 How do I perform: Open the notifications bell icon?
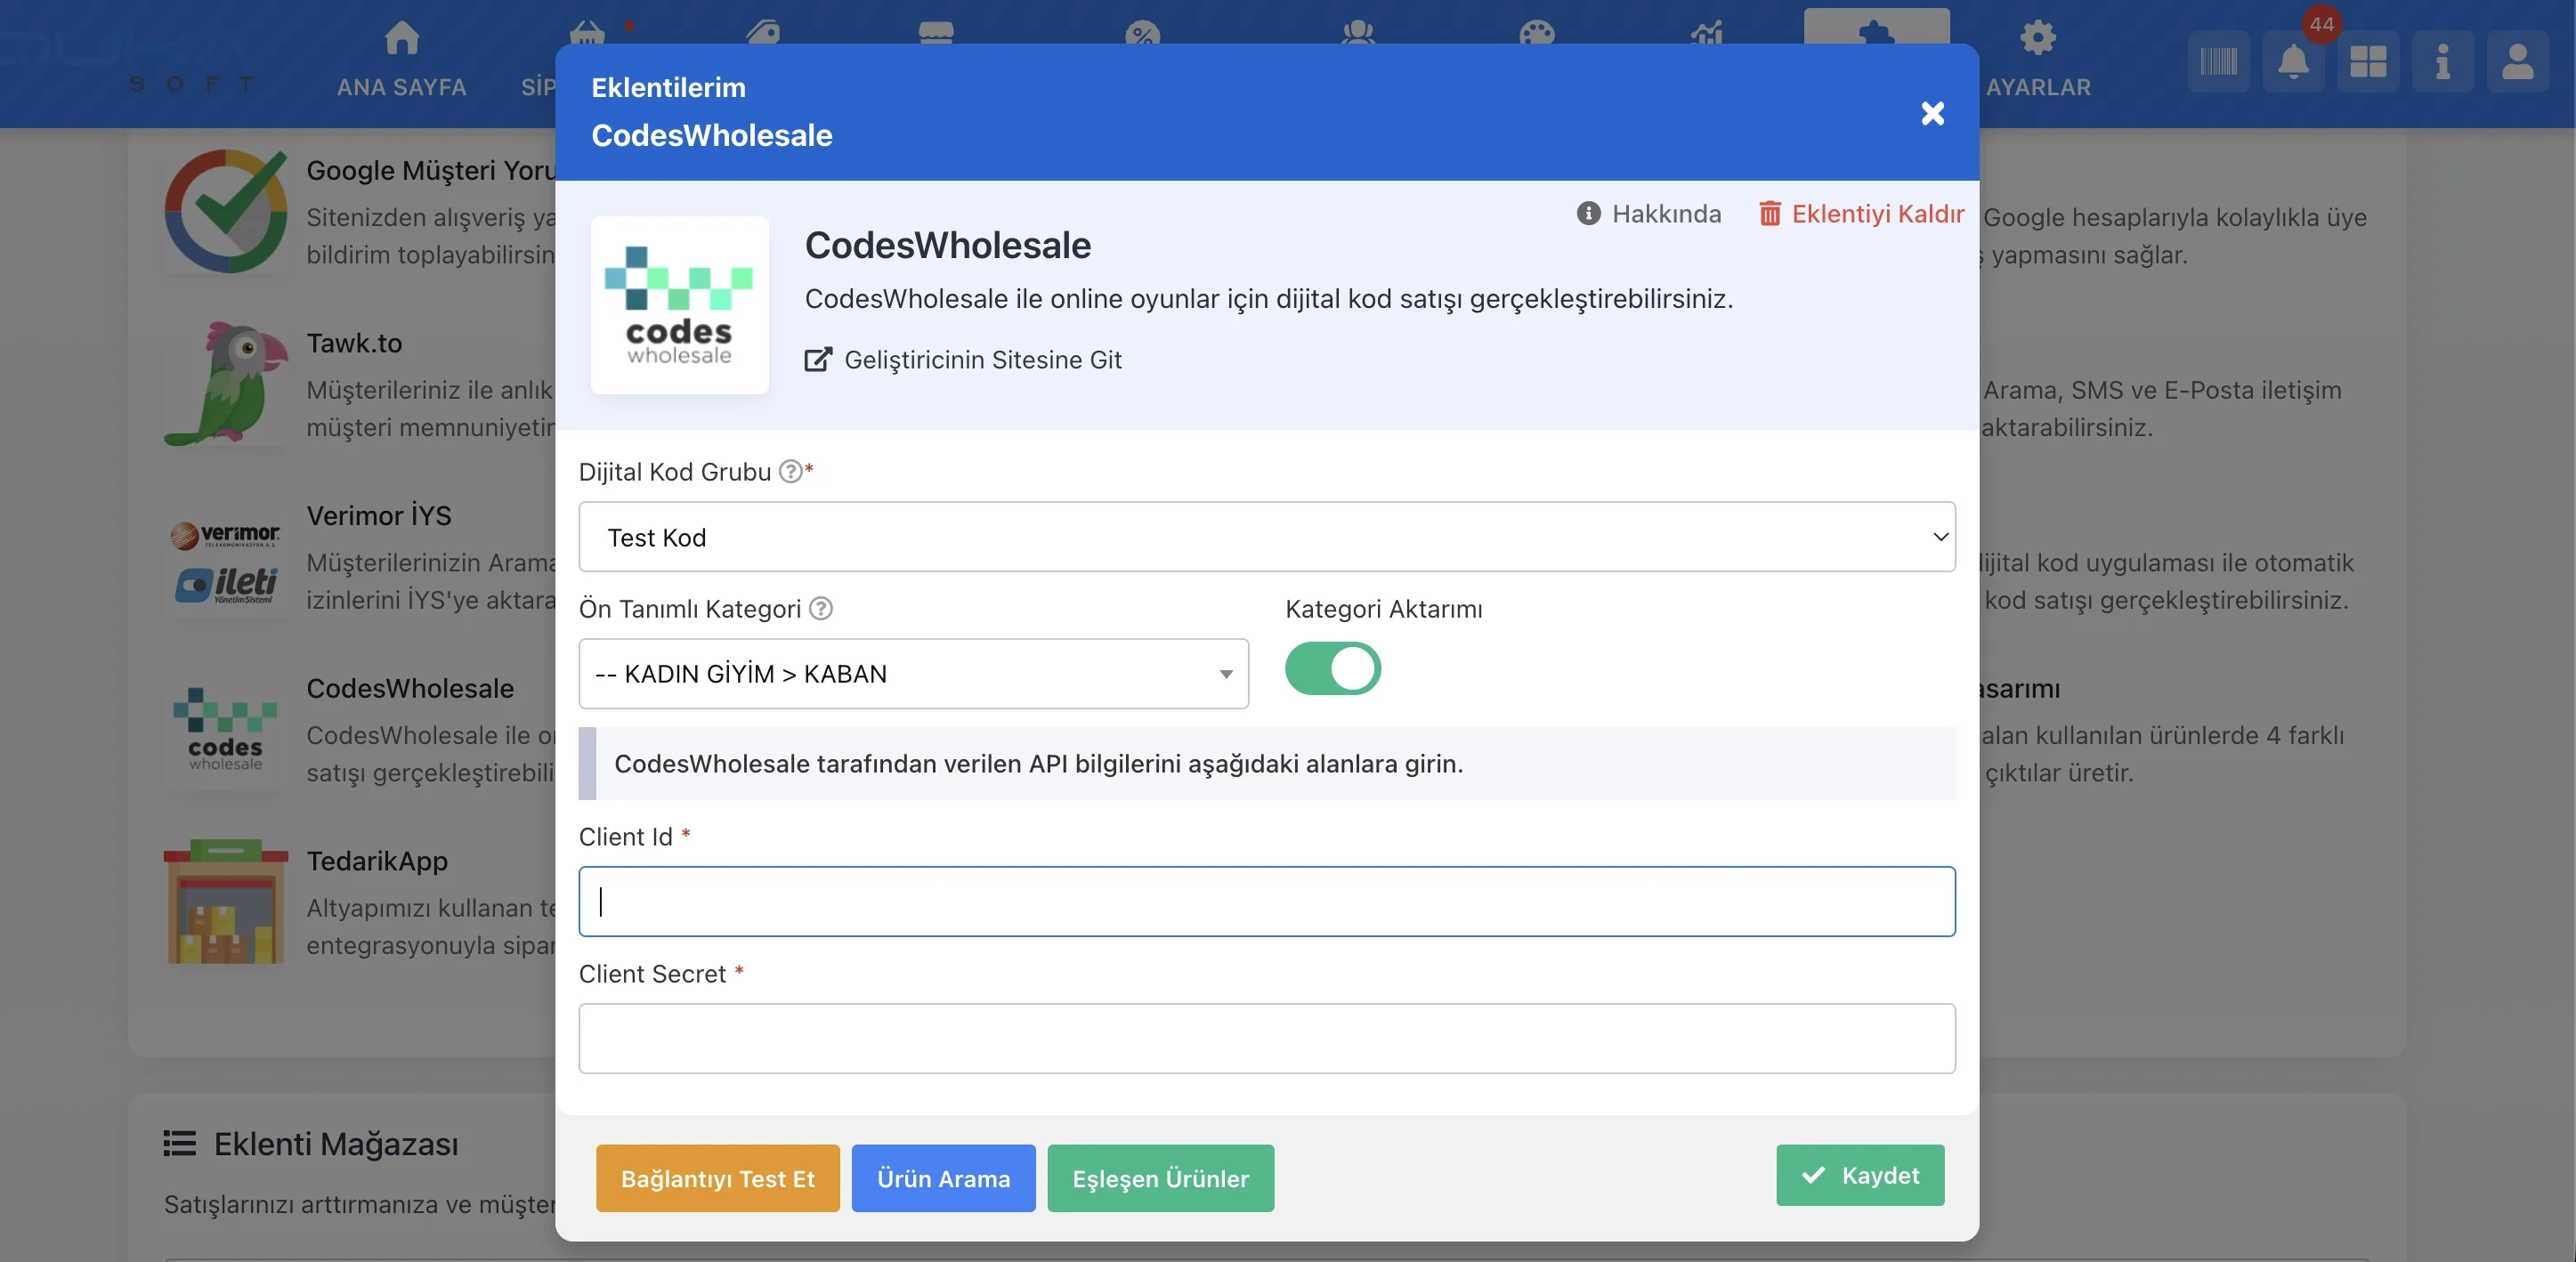tap(2292, 62)
